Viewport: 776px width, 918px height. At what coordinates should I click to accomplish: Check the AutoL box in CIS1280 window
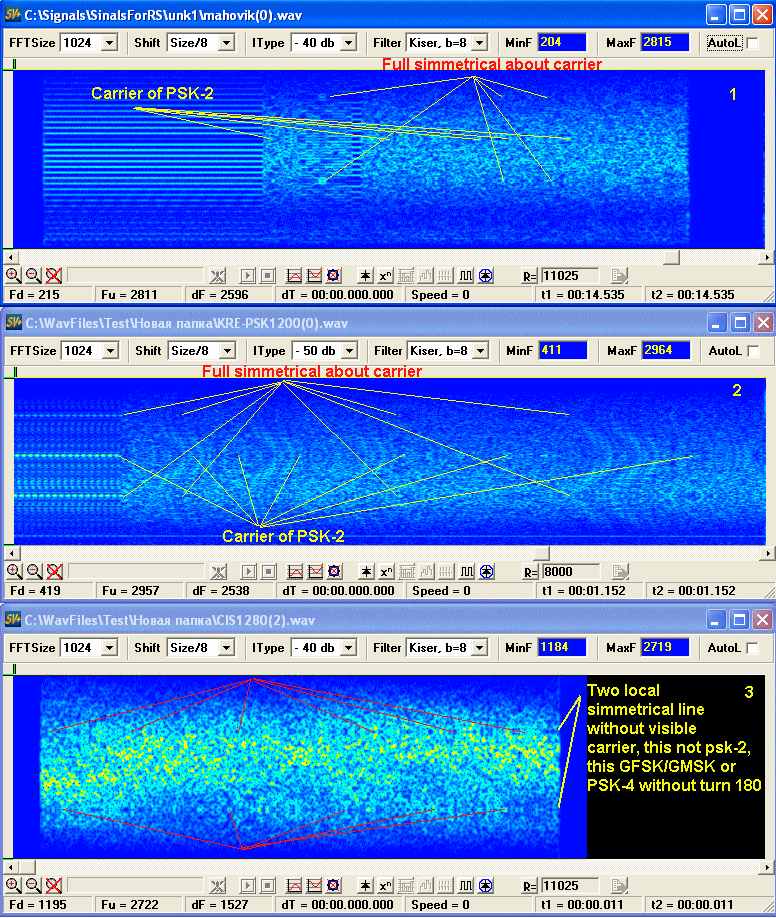click(x=753, y=648)
